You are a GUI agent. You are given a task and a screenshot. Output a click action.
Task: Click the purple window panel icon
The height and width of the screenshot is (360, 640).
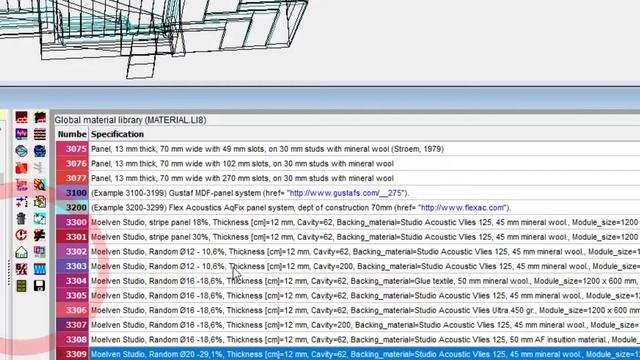tap(40, 252)
